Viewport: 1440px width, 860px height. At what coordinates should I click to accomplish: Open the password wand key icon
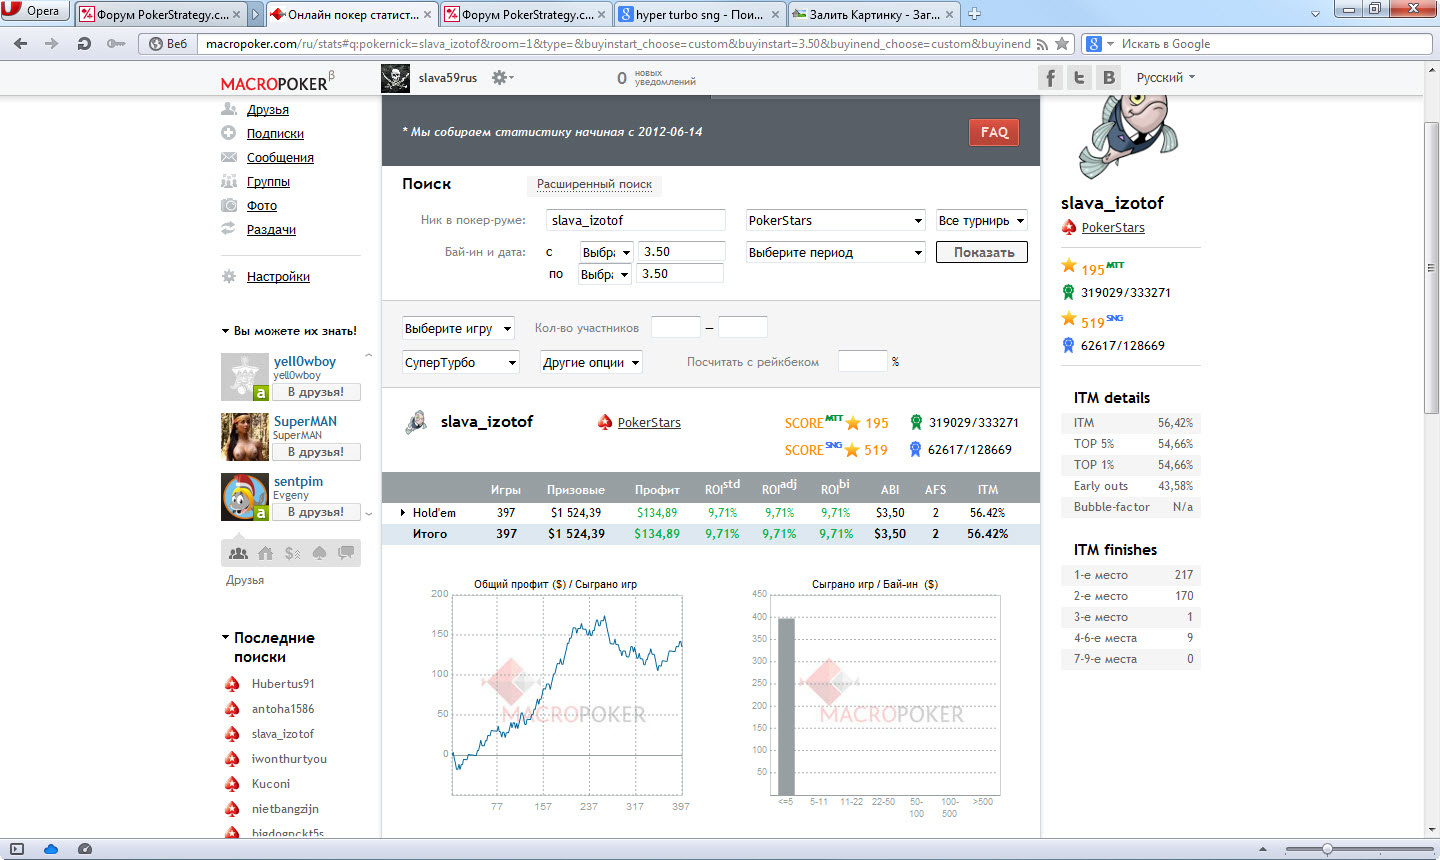pos(116,44)
